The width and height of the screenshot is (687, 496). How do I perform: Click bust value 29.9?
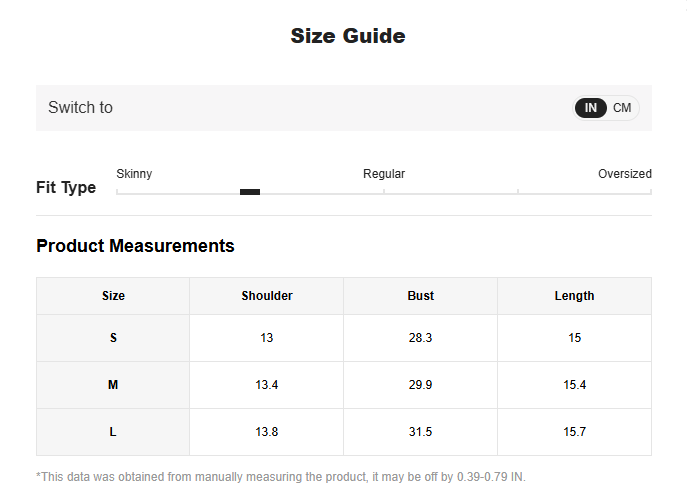pyautogui.click(x=420, y=385)
